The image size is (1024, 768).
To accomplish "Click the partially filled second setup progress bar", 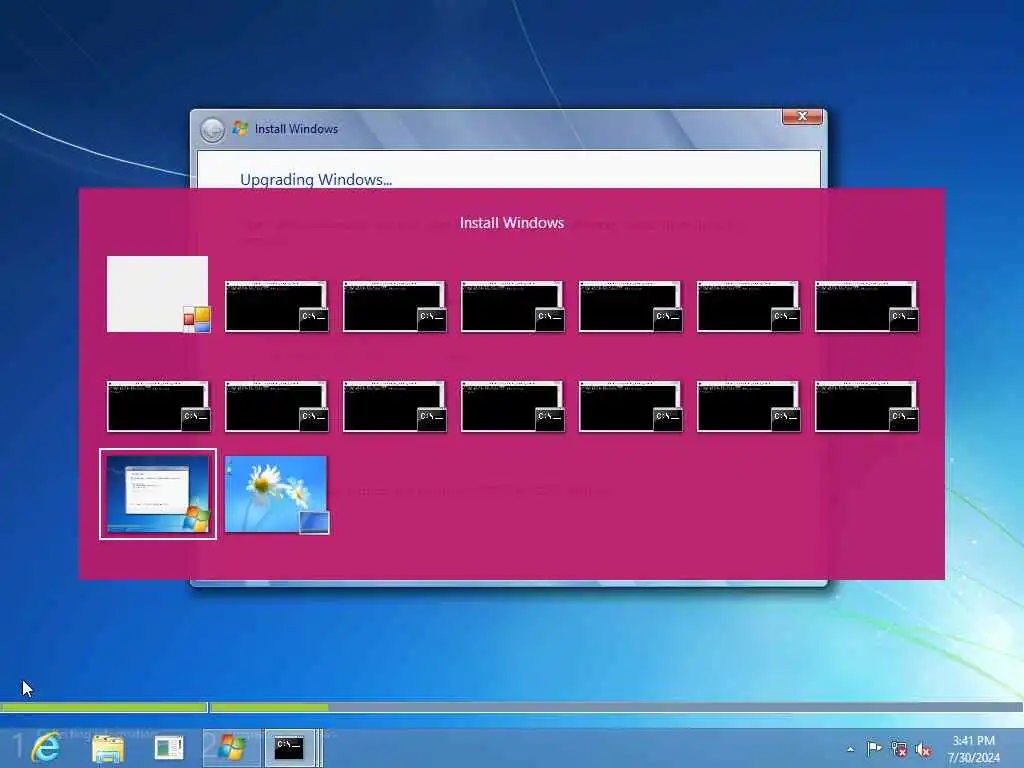I will pos(616,707).
